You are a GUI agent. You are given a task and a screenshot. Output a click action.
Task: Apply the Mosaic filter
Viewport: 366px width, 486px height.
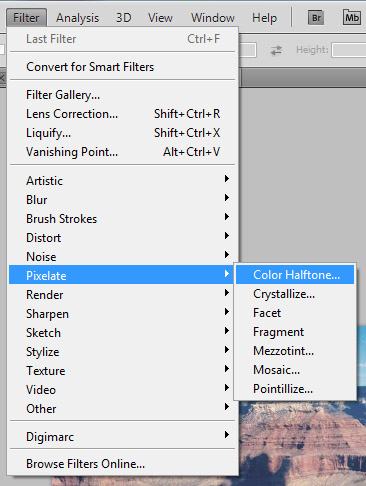[x=295, y=370]
